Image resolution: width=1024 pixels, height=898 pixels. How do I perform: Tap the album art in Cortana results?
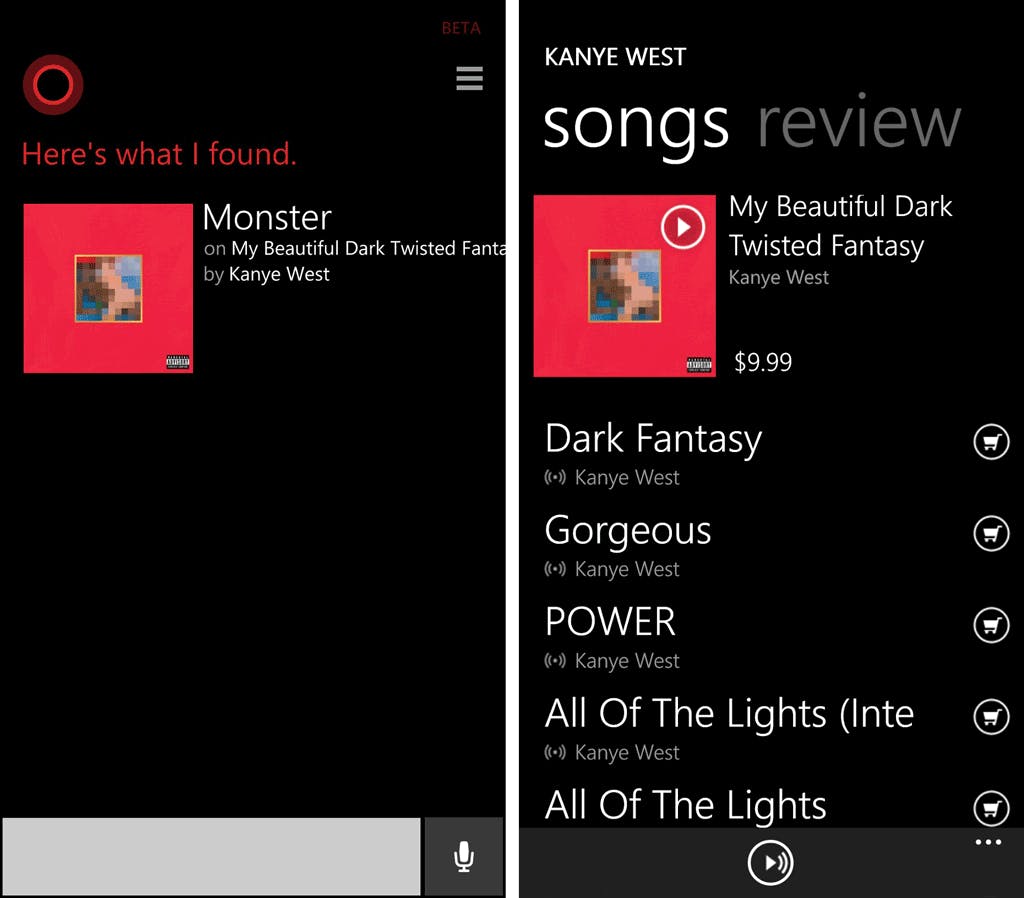tap(108, 288)
